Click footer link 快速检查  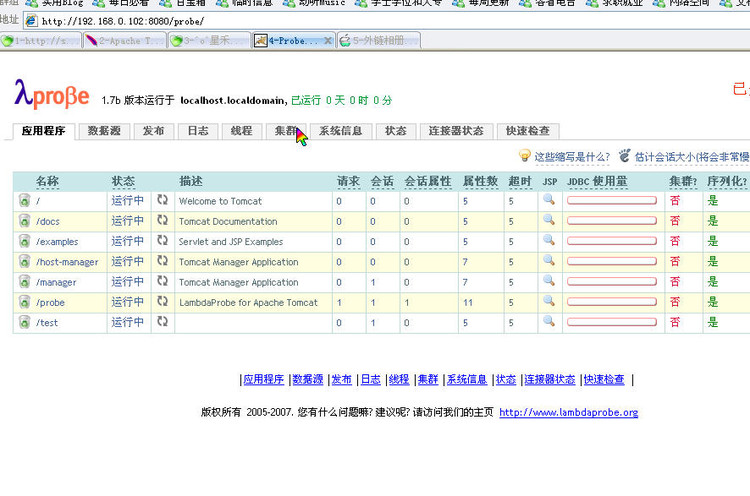pos(604,380)
